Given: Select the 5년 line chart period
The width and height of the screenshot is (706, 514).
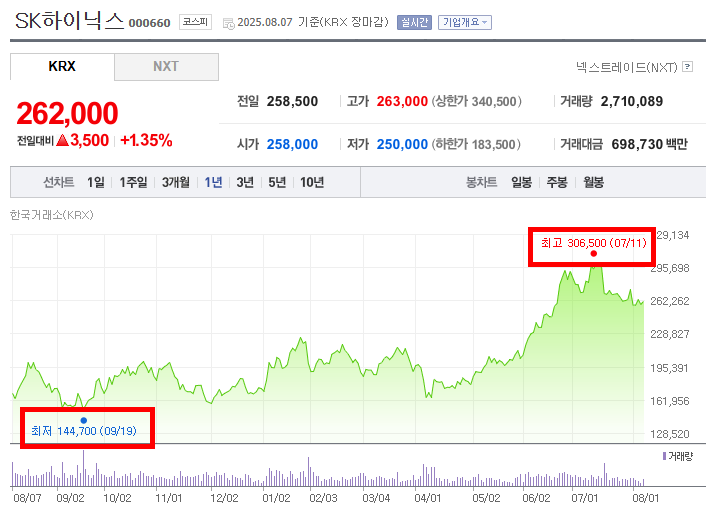Looking at the screenshot, I should 277,182.
